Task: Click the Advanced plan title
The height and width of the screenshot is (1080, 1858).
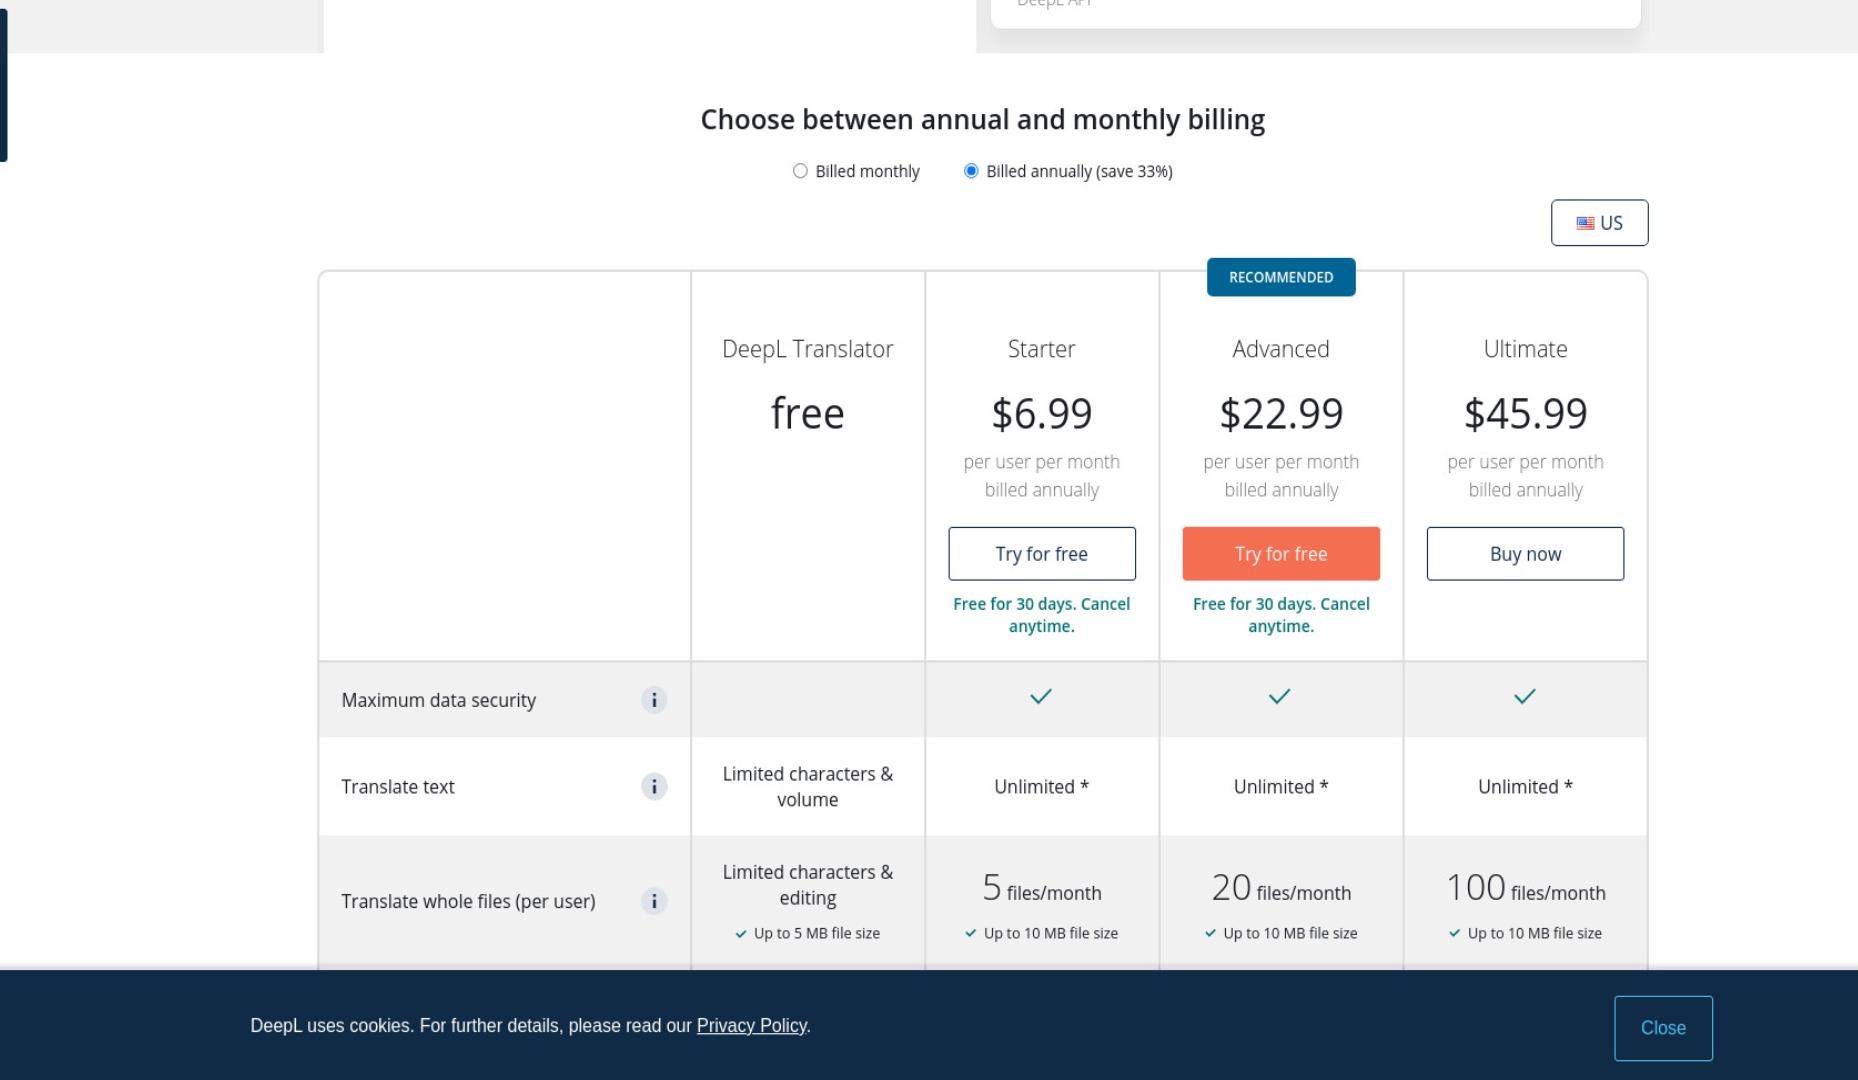Action: [x=1281, y=349]
